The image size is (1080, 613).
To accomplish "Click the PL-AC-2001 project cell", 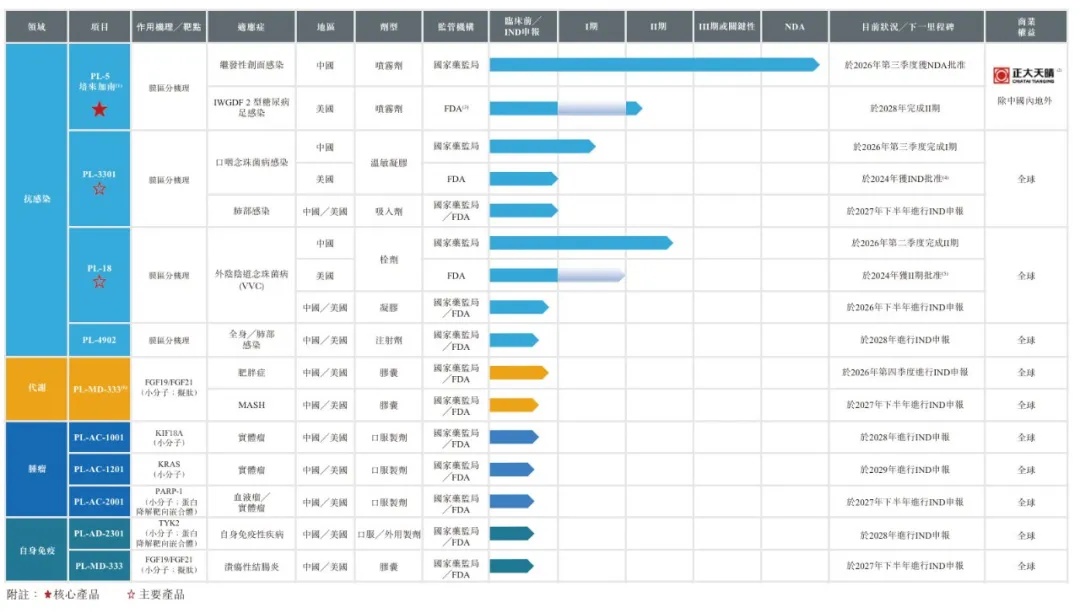I will click(99, 502).
